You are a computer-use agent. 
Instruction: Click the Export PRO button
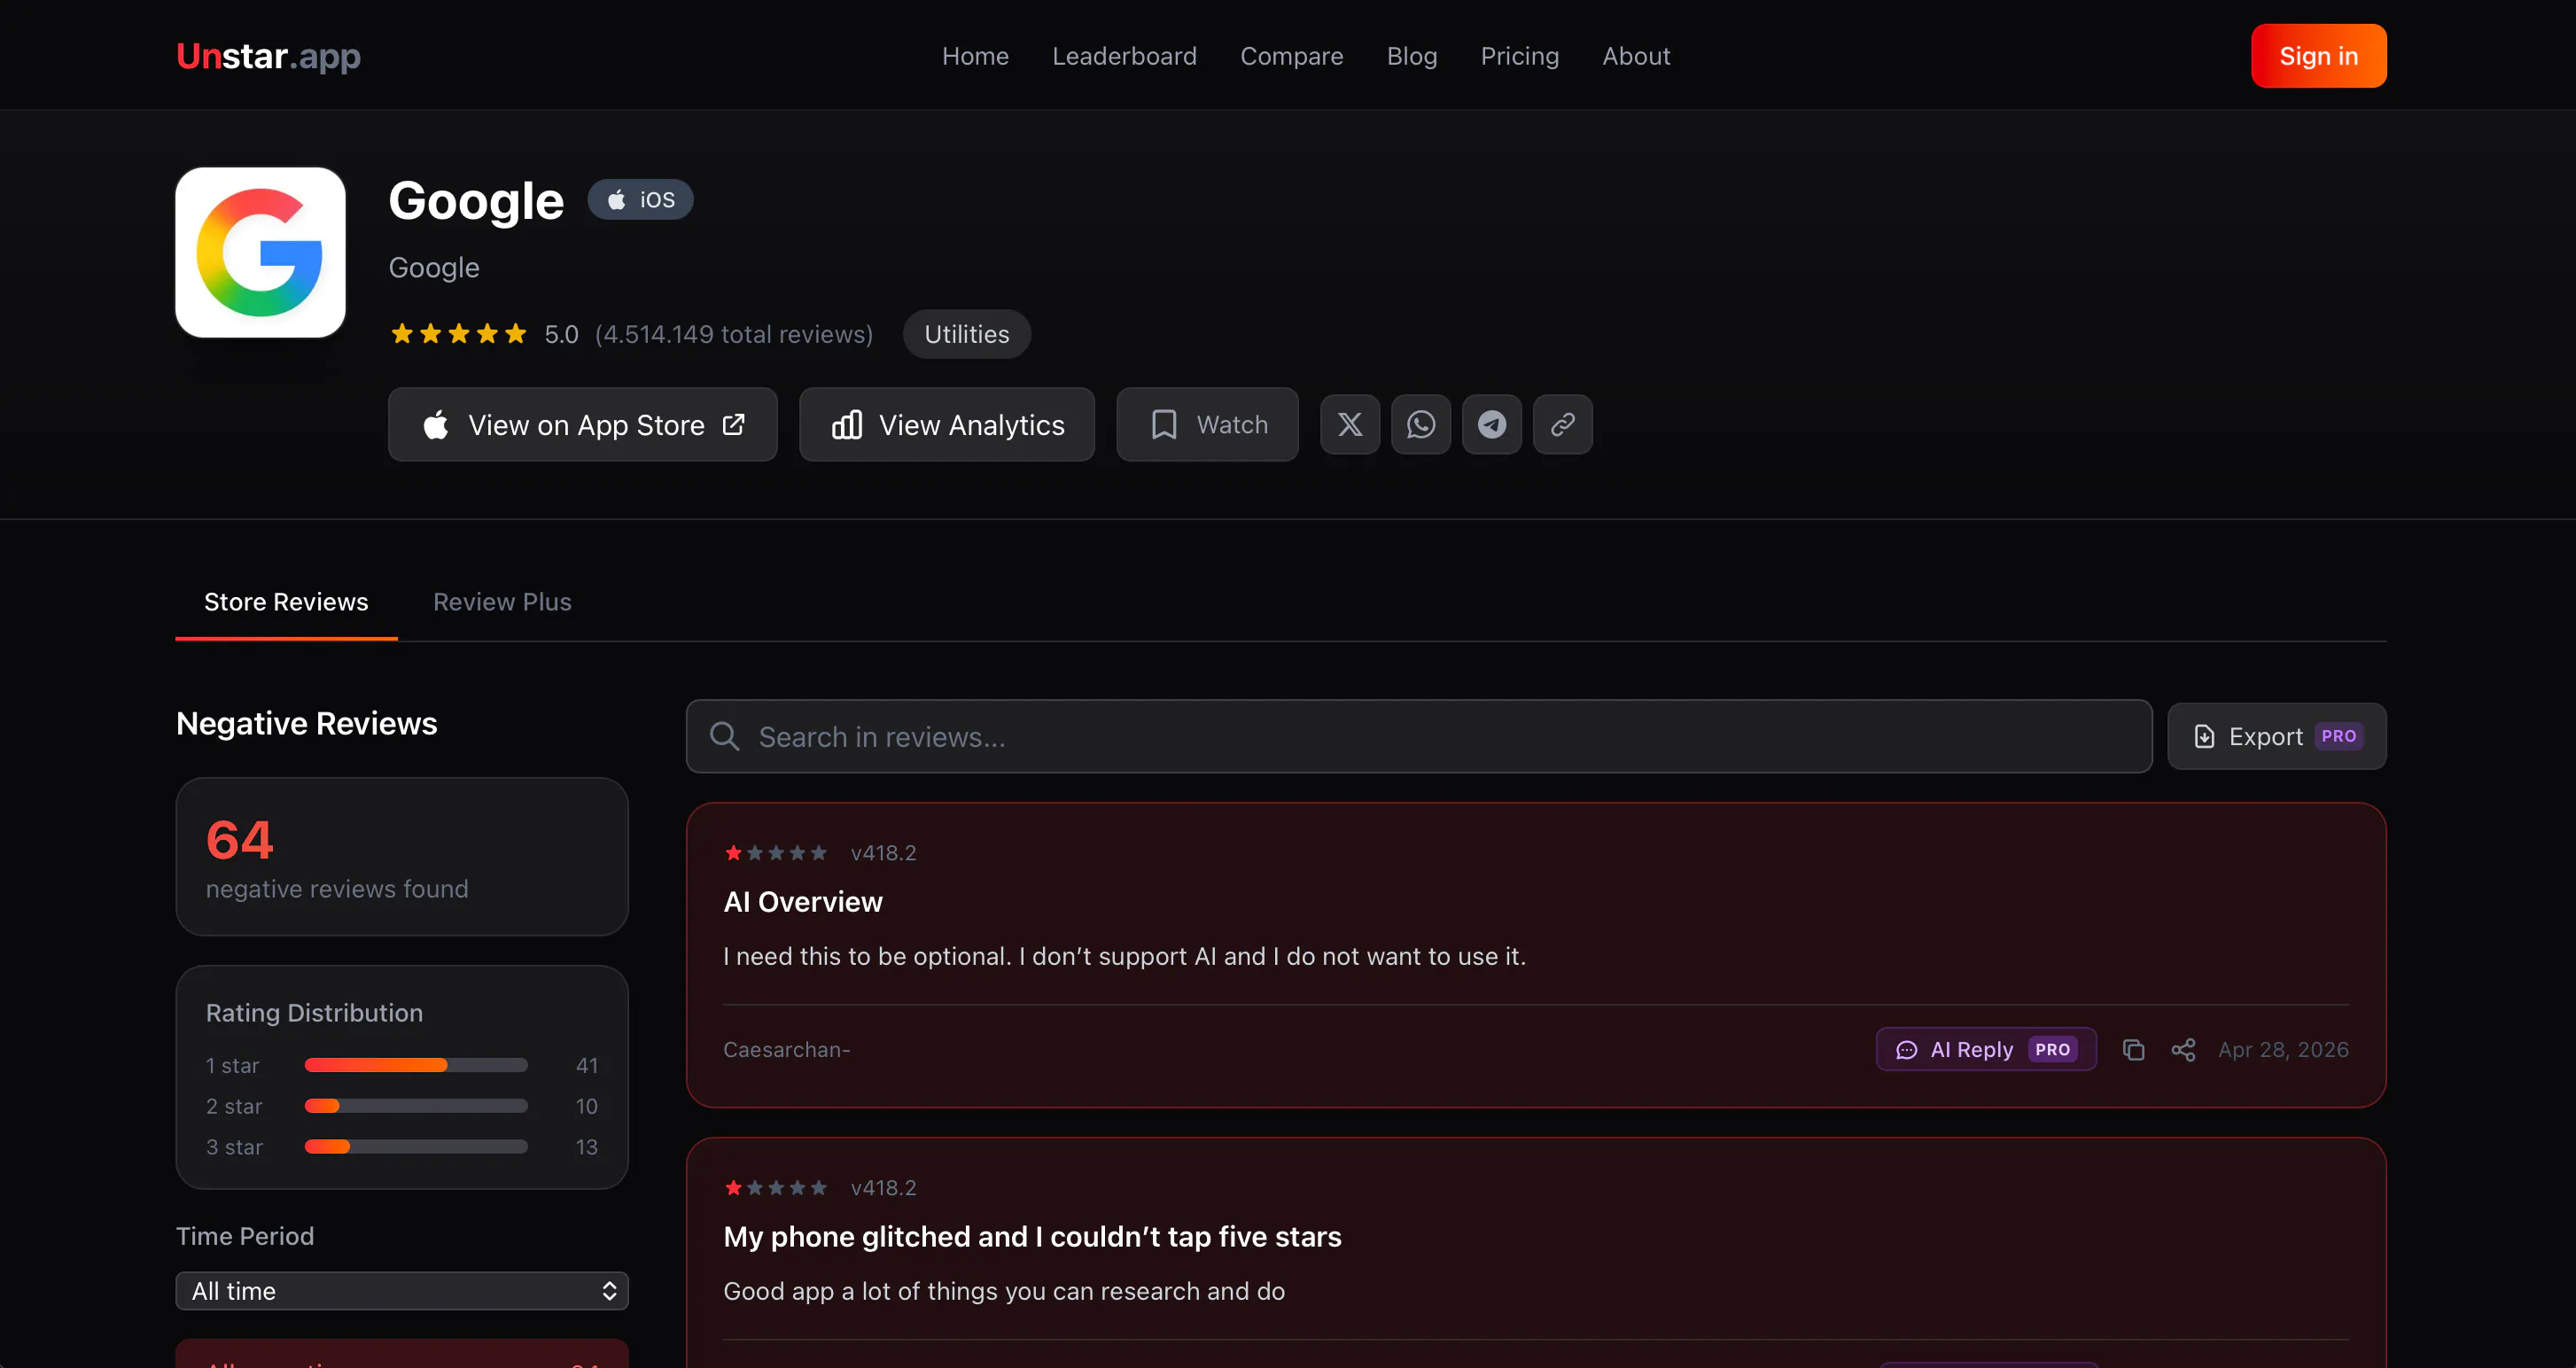(2276, 736)
